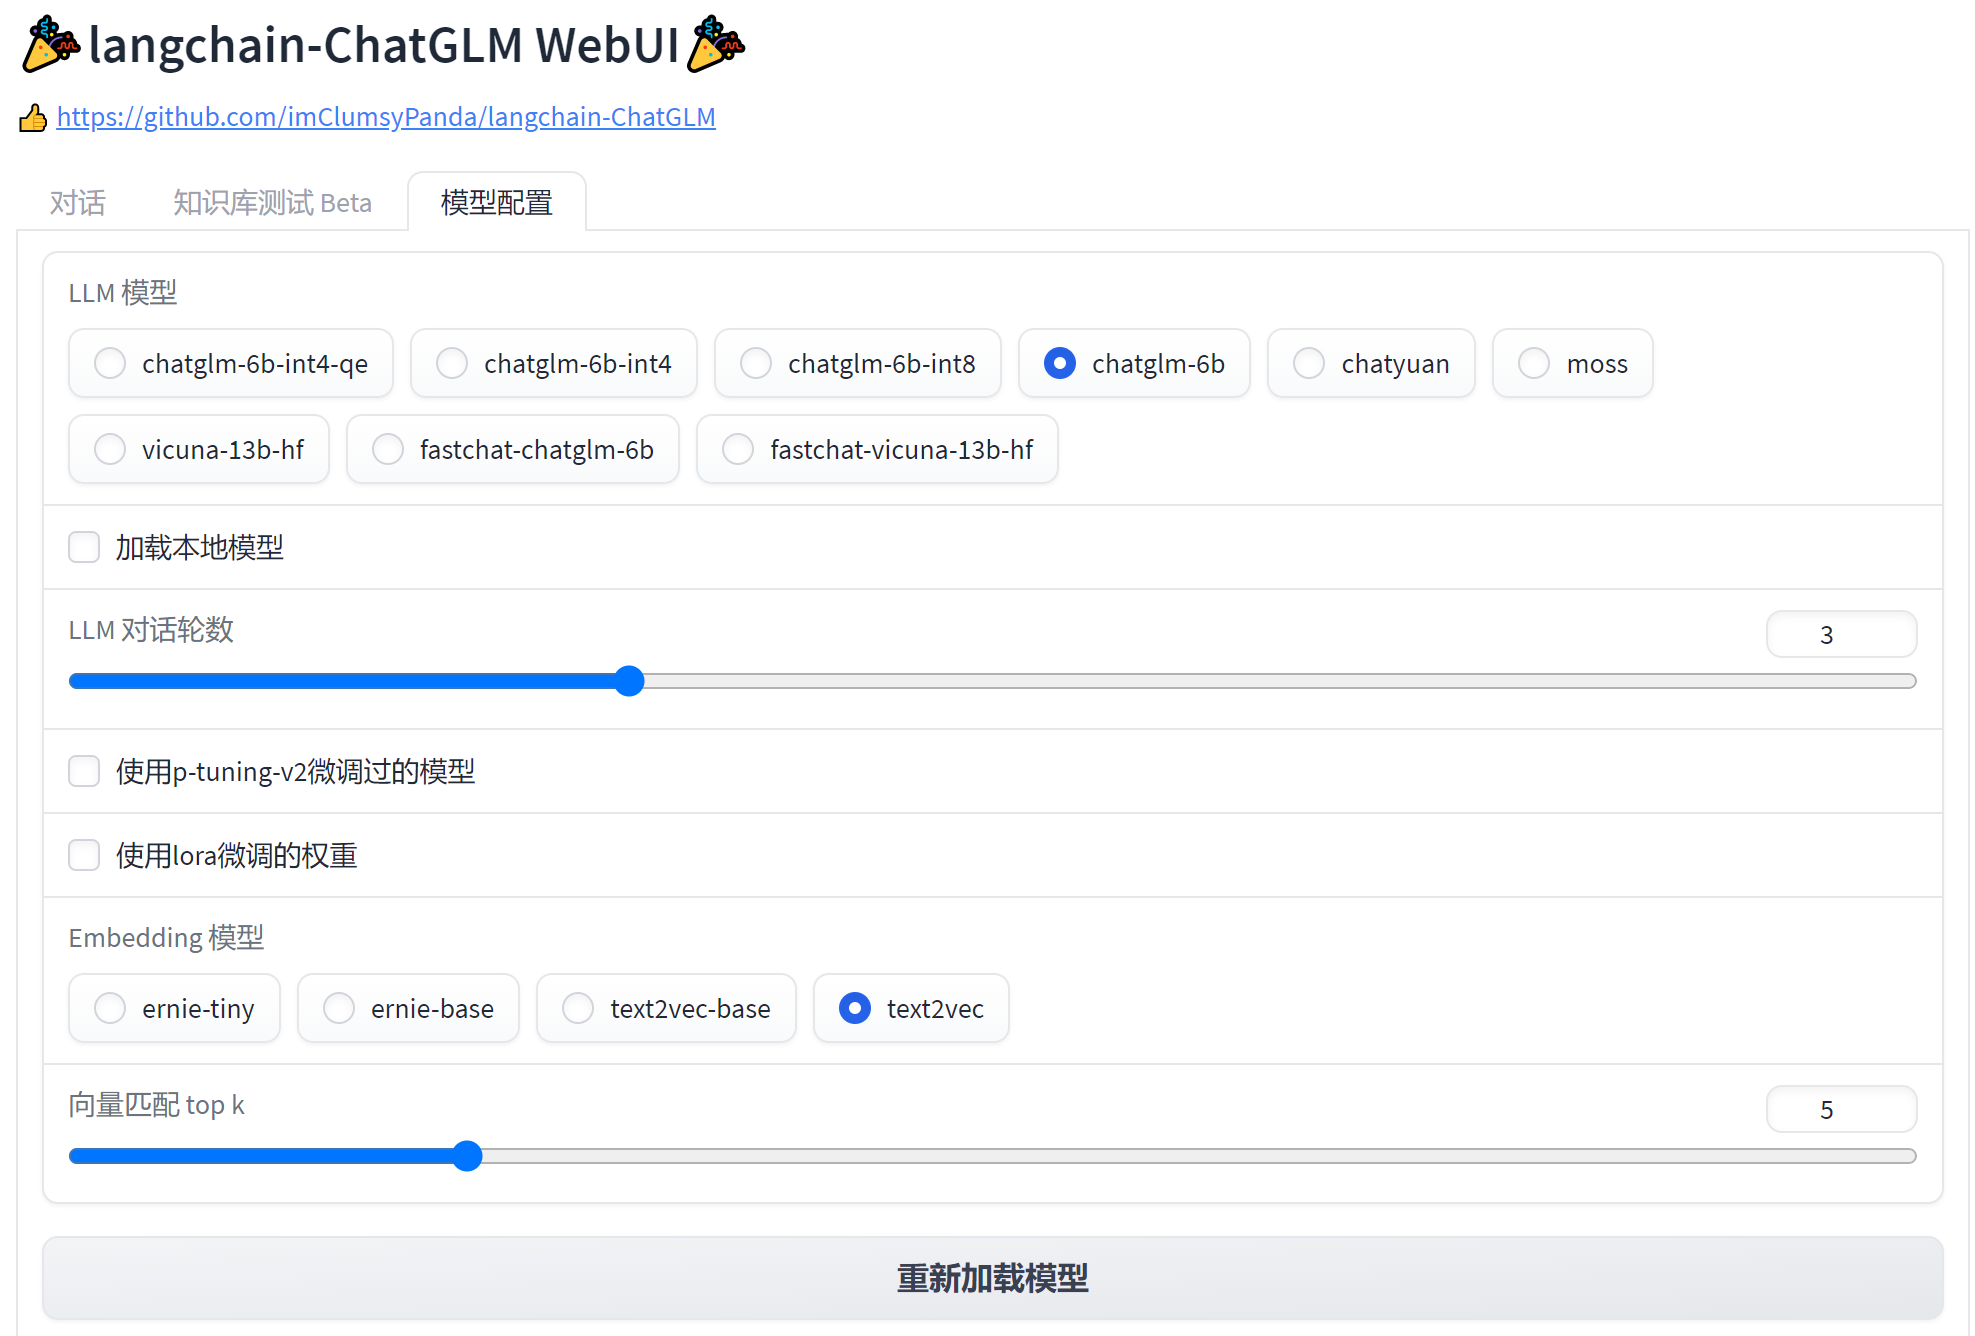1975x1336 pixels.
Task: Click the 重新加载模型 button
Action: pyautogui.click(x=992, y=1278)
